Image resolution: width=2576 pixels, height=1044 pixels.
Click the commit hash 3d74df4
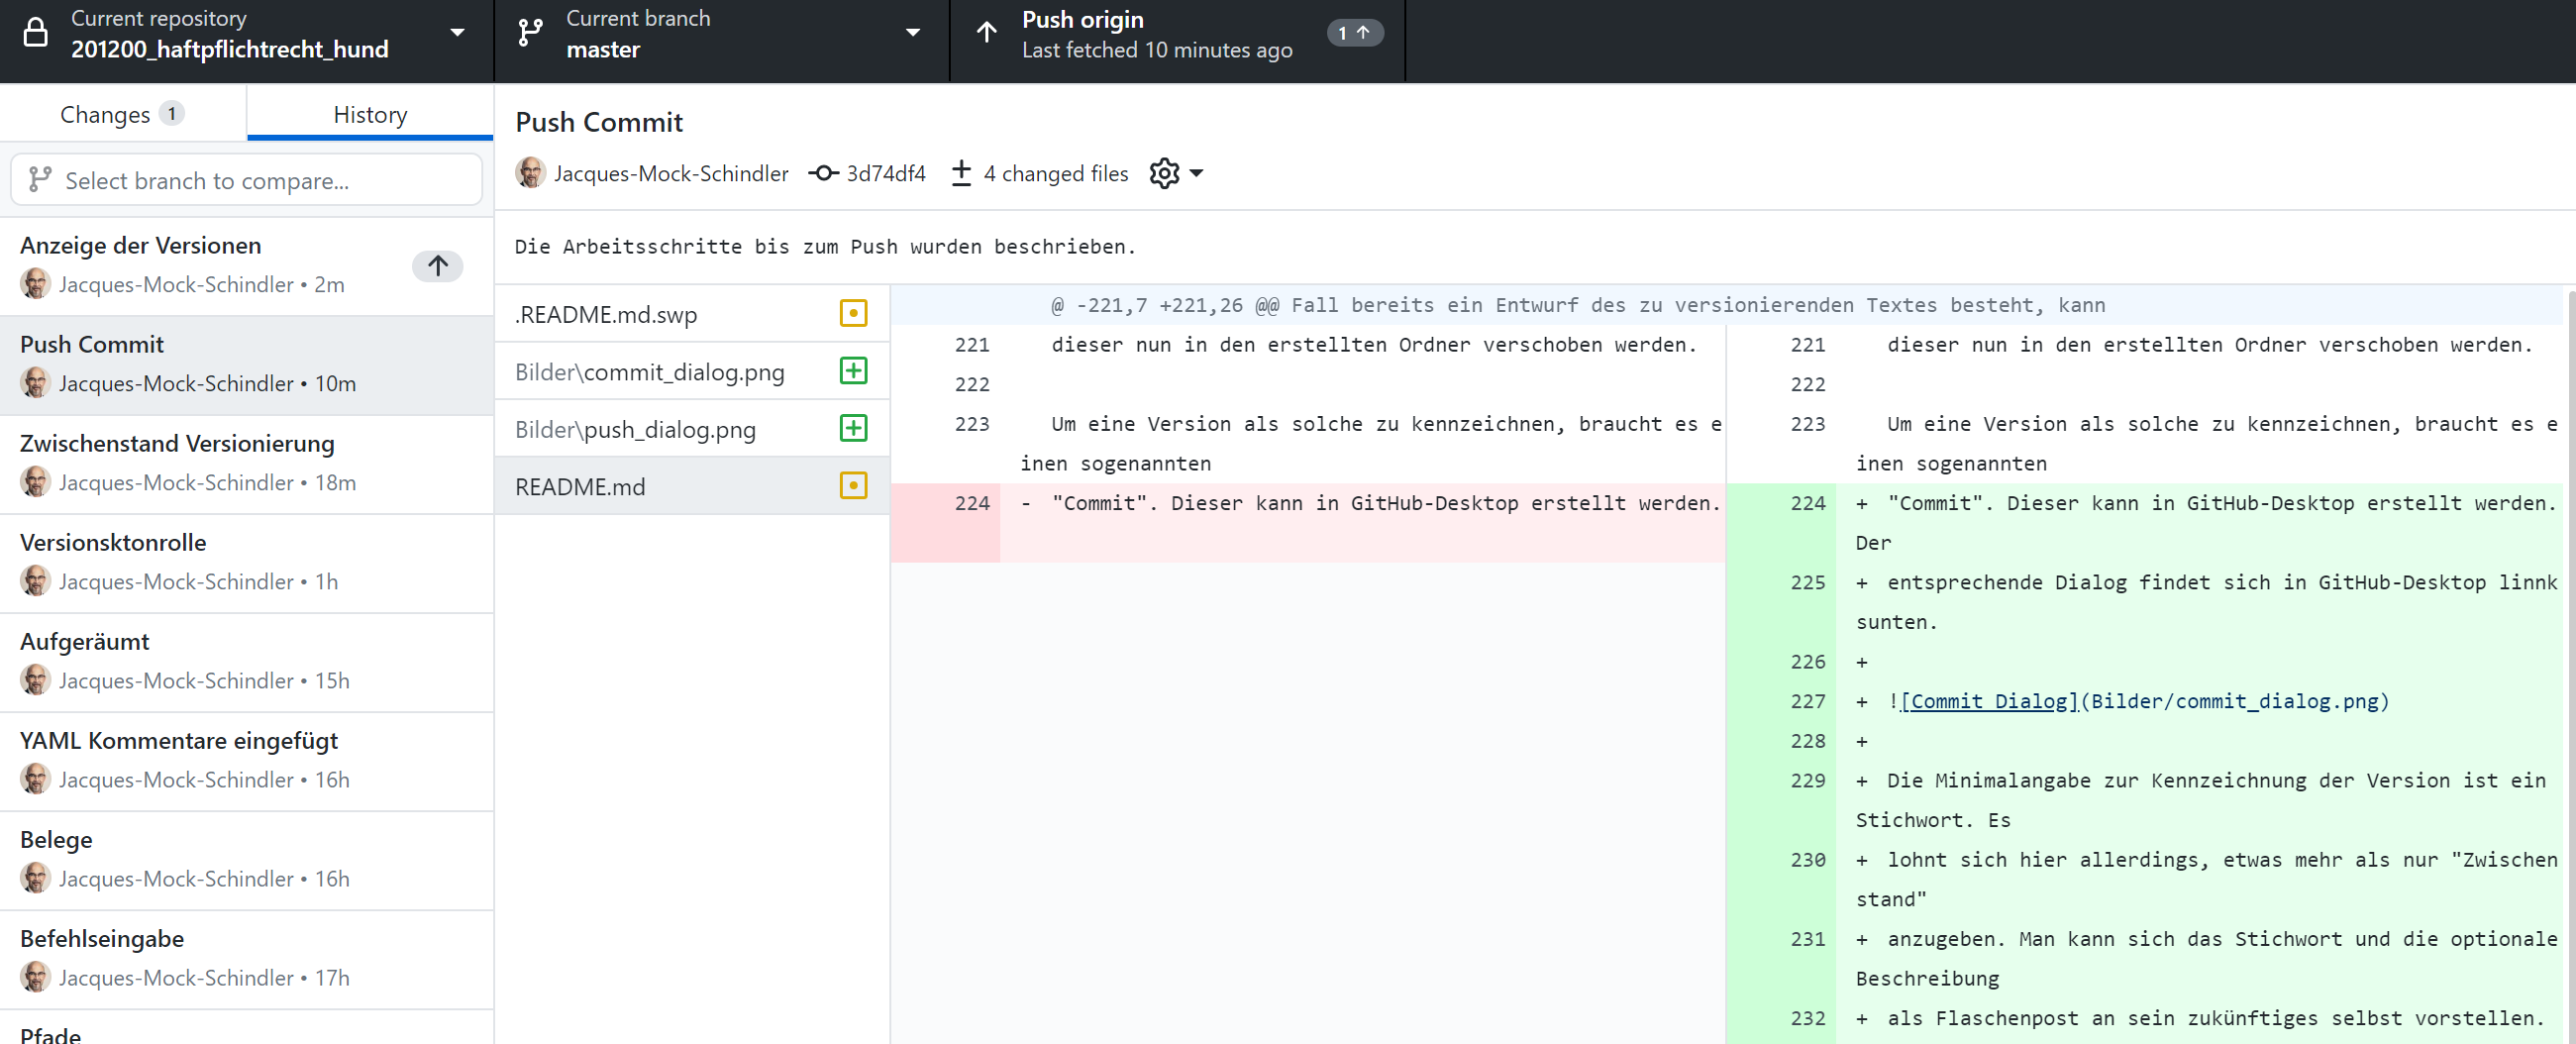(x=886, y=173)
